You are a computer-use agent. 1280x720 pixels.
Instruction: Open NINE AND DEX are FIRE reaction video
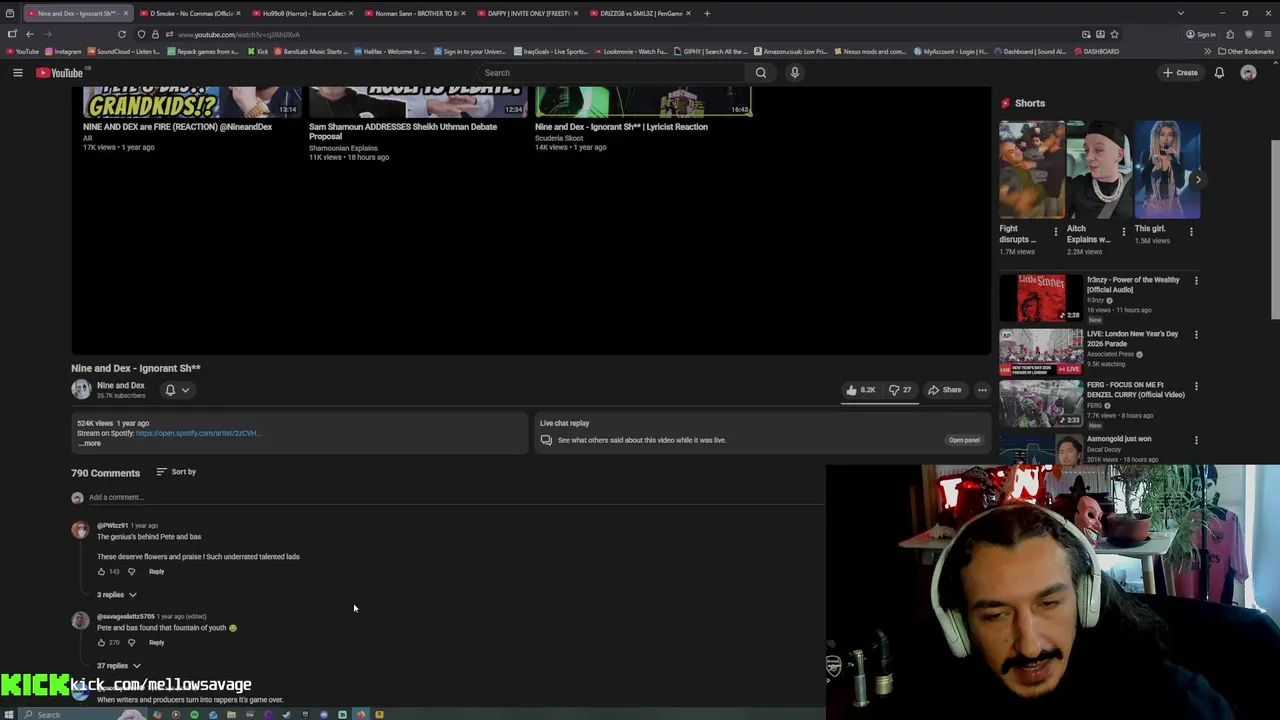click(177, 127)
